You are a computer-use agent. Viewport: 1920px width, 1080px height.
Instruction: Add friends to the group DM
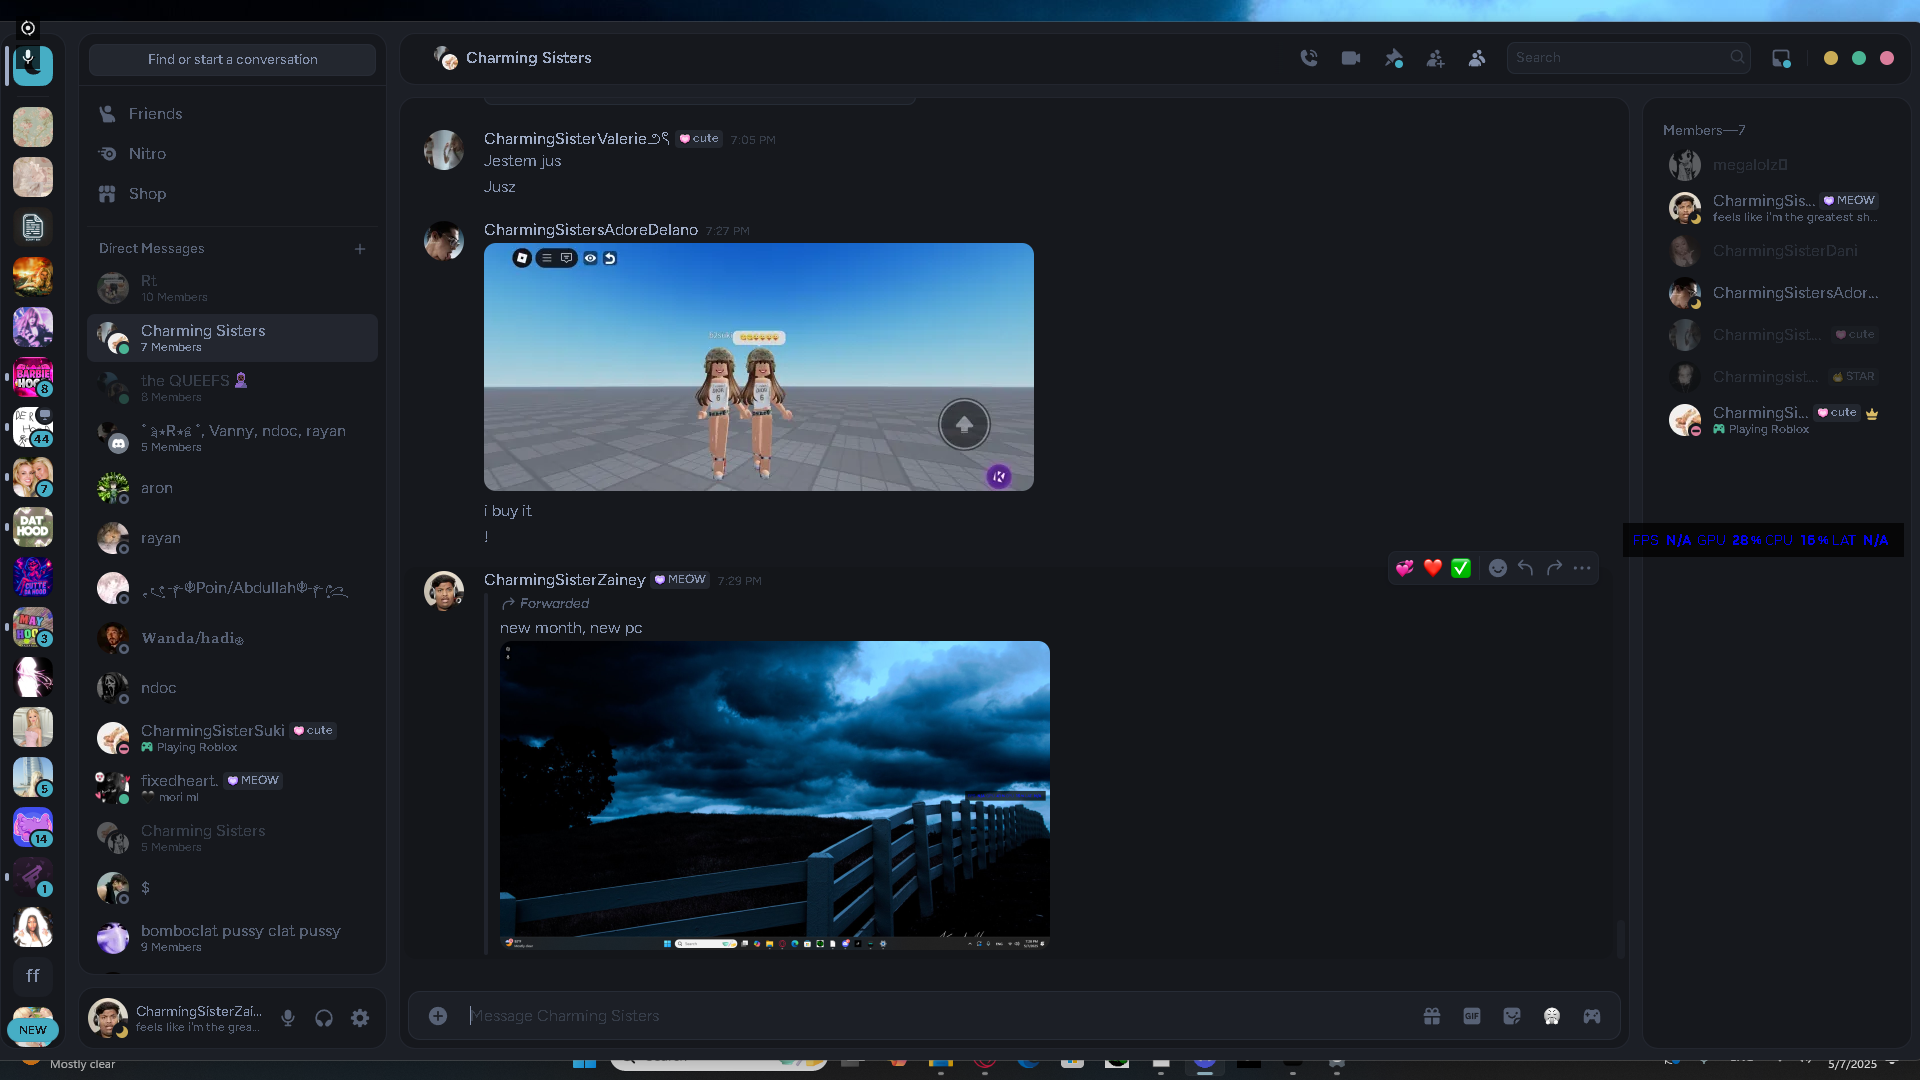coord(1435,58)
